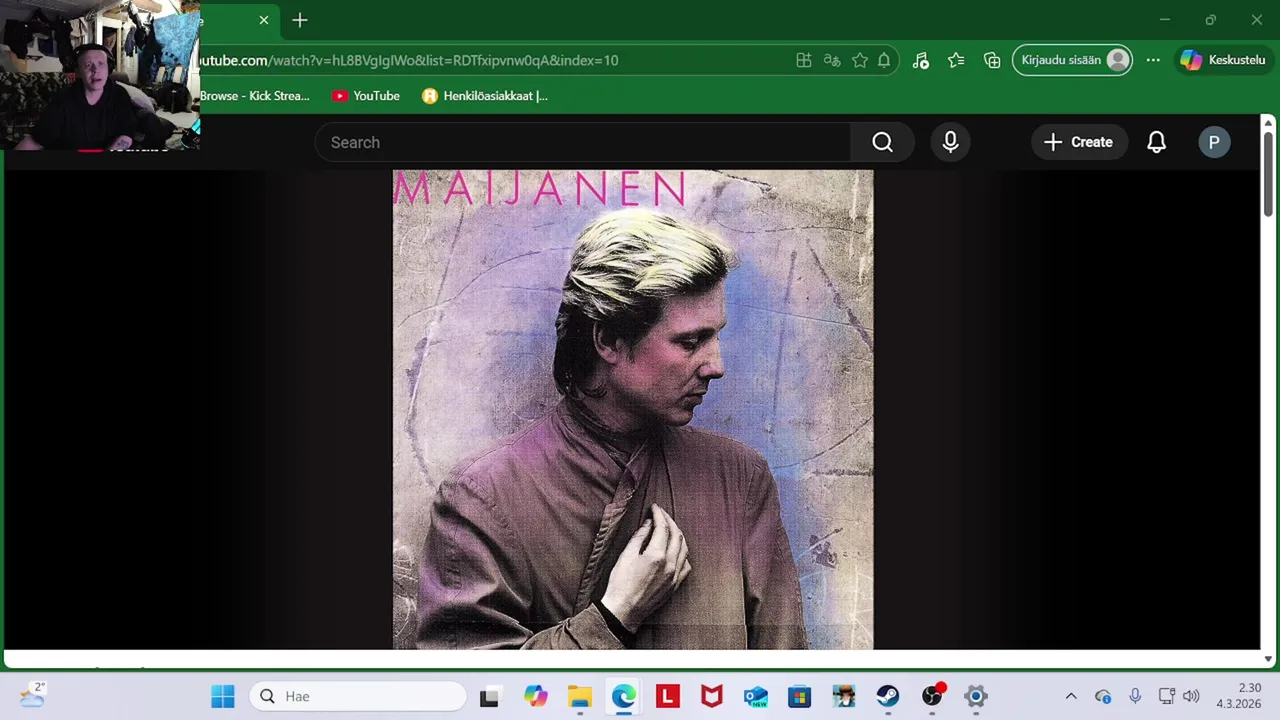Image resolution: width=1280 pixels, height=720 pixels.
Task: Click the YouTube search magnifier button
Action: [x=882, y=142]
